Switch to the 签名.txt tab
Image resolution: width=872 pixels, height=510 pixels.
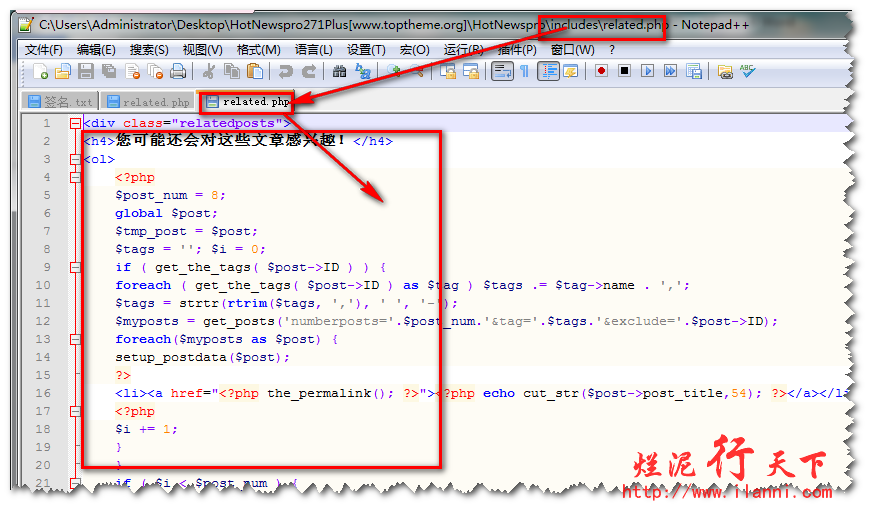tap(60, 102)
